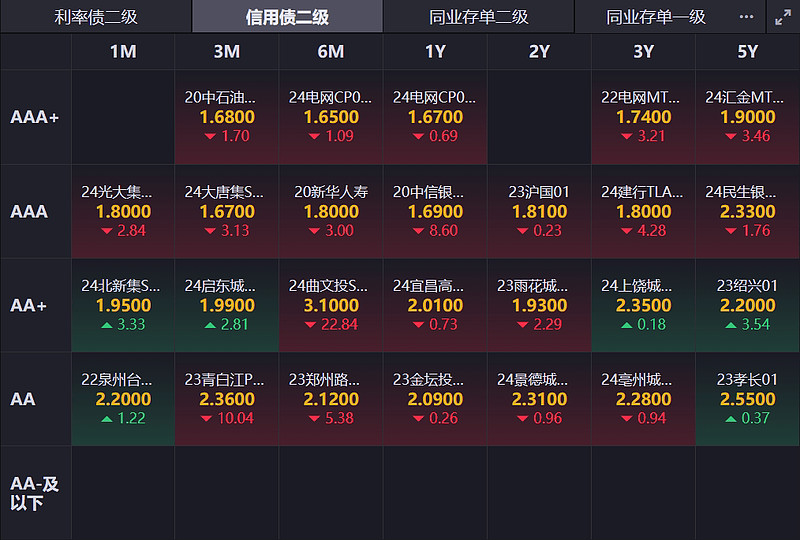Image resolution: width=800 pixels, height=540 pixels.
Task: Click the 1M column header
Action: (x=123, y=52)
